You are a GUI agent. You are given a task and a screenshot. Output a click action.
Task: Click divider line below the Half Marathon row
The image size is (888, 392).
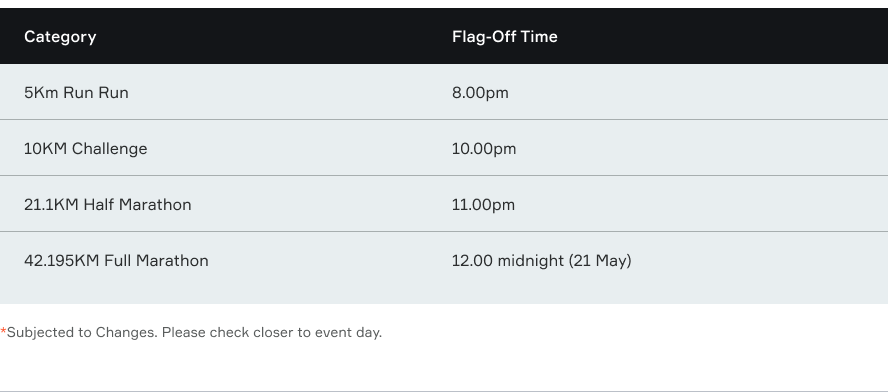tap(444, 231)
